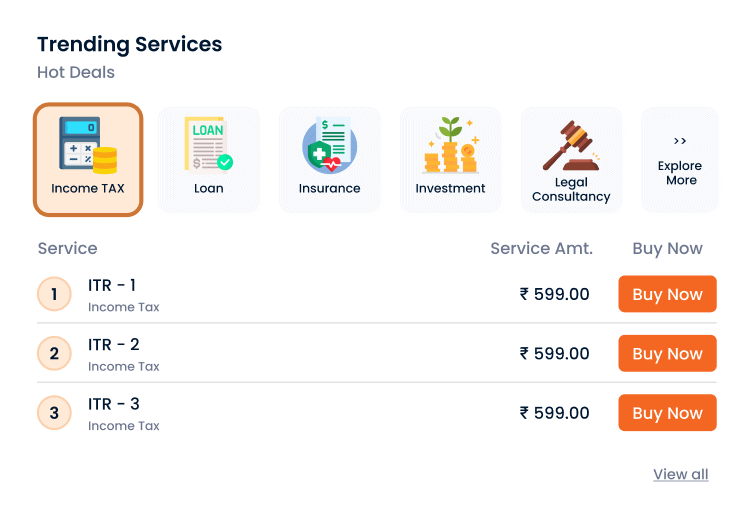Switch to the Insurance category label

(329, 188)
